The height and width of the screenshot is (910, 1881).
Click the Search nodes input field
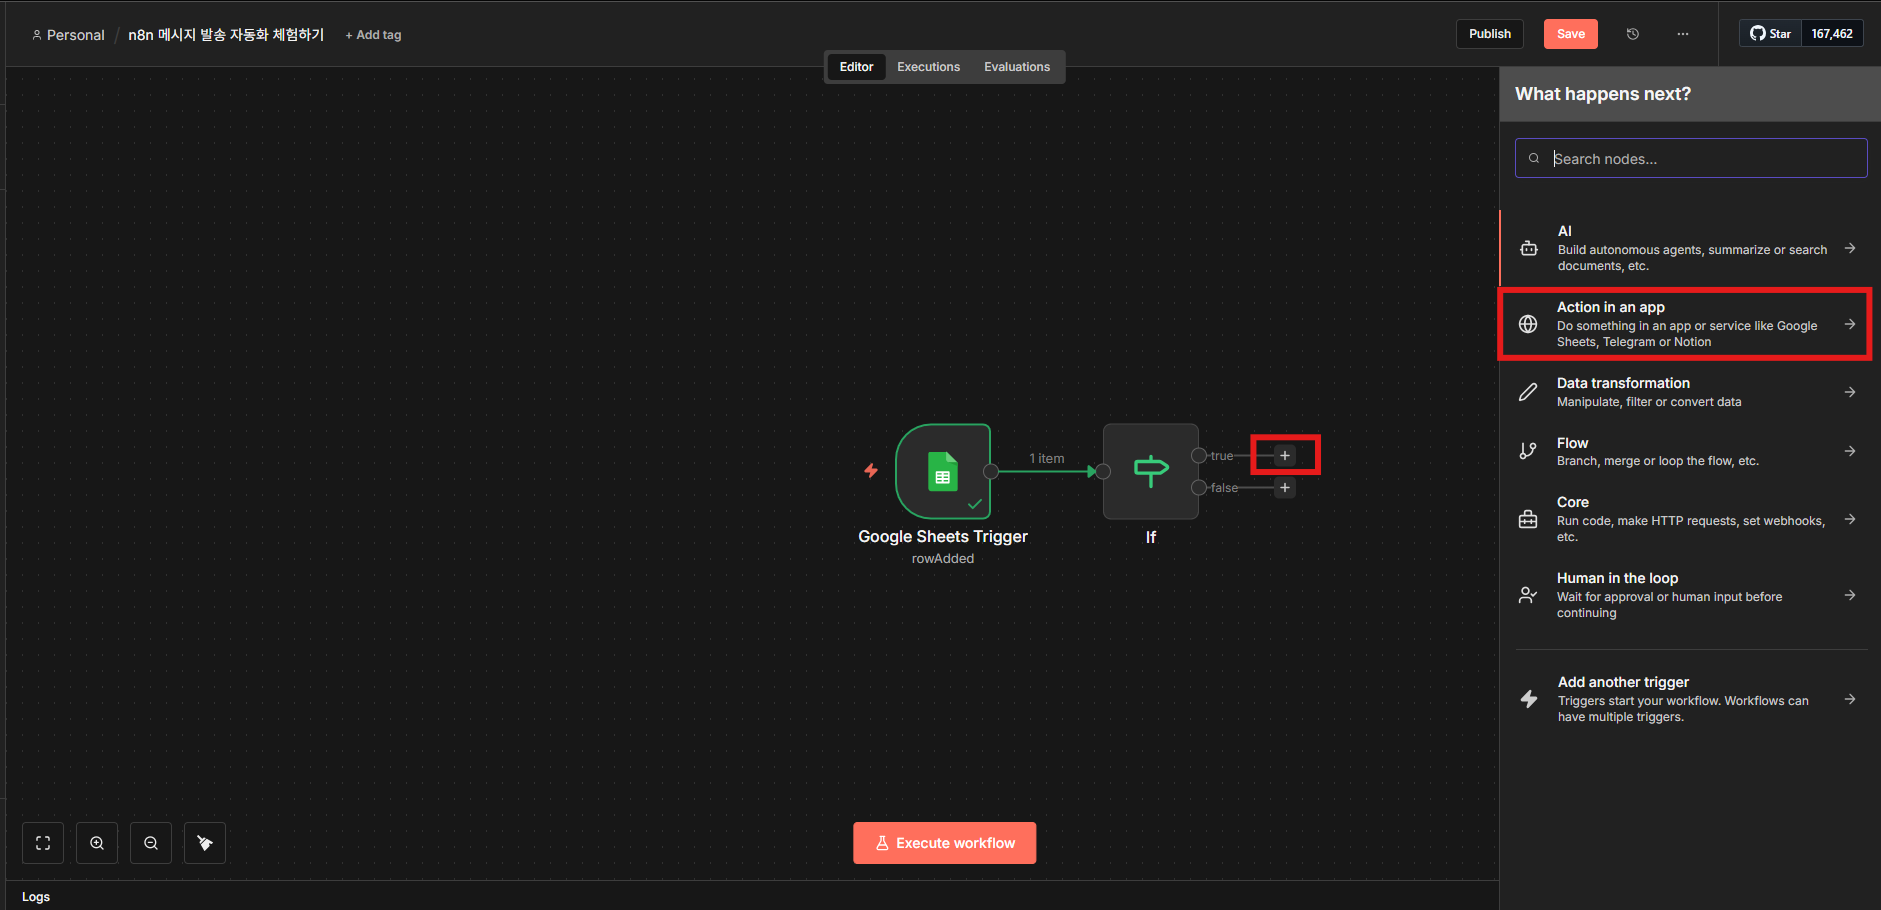coord(1700,159)
